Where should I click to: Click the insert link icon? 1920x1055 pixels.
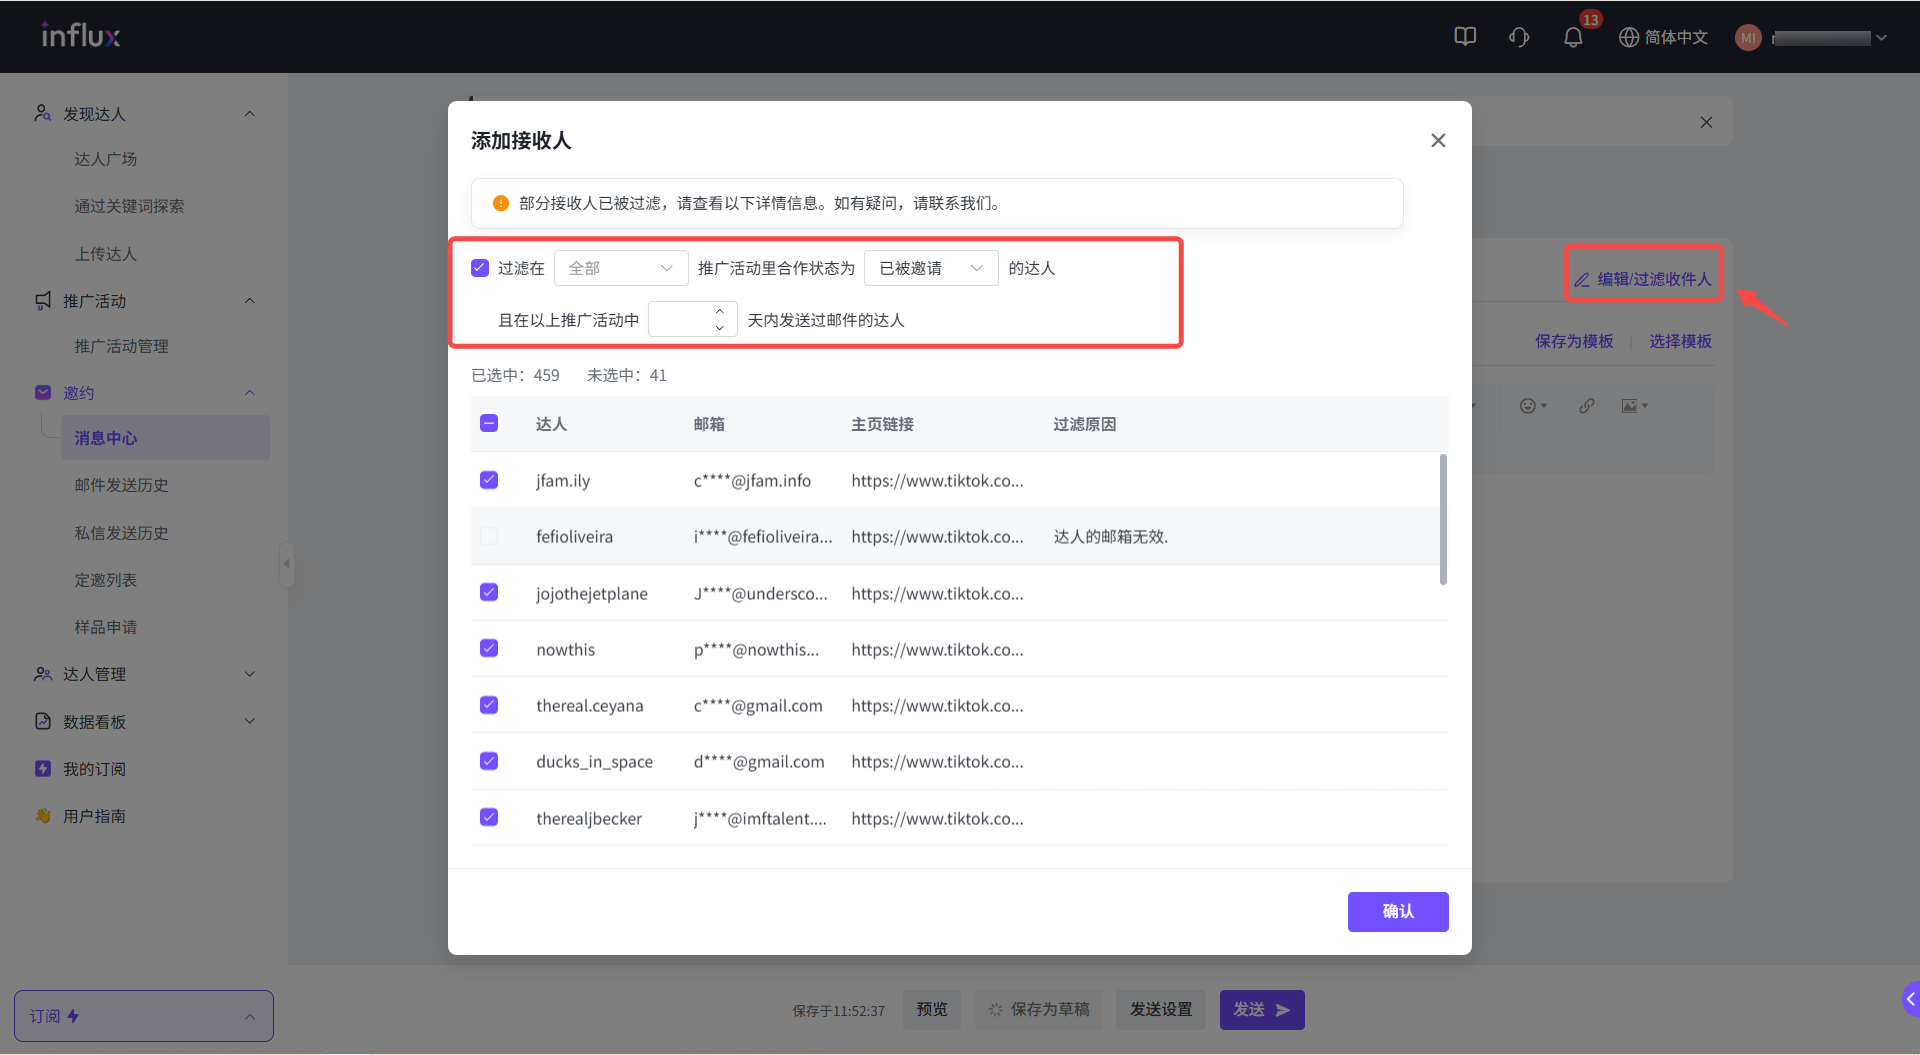pos(1587,406)
